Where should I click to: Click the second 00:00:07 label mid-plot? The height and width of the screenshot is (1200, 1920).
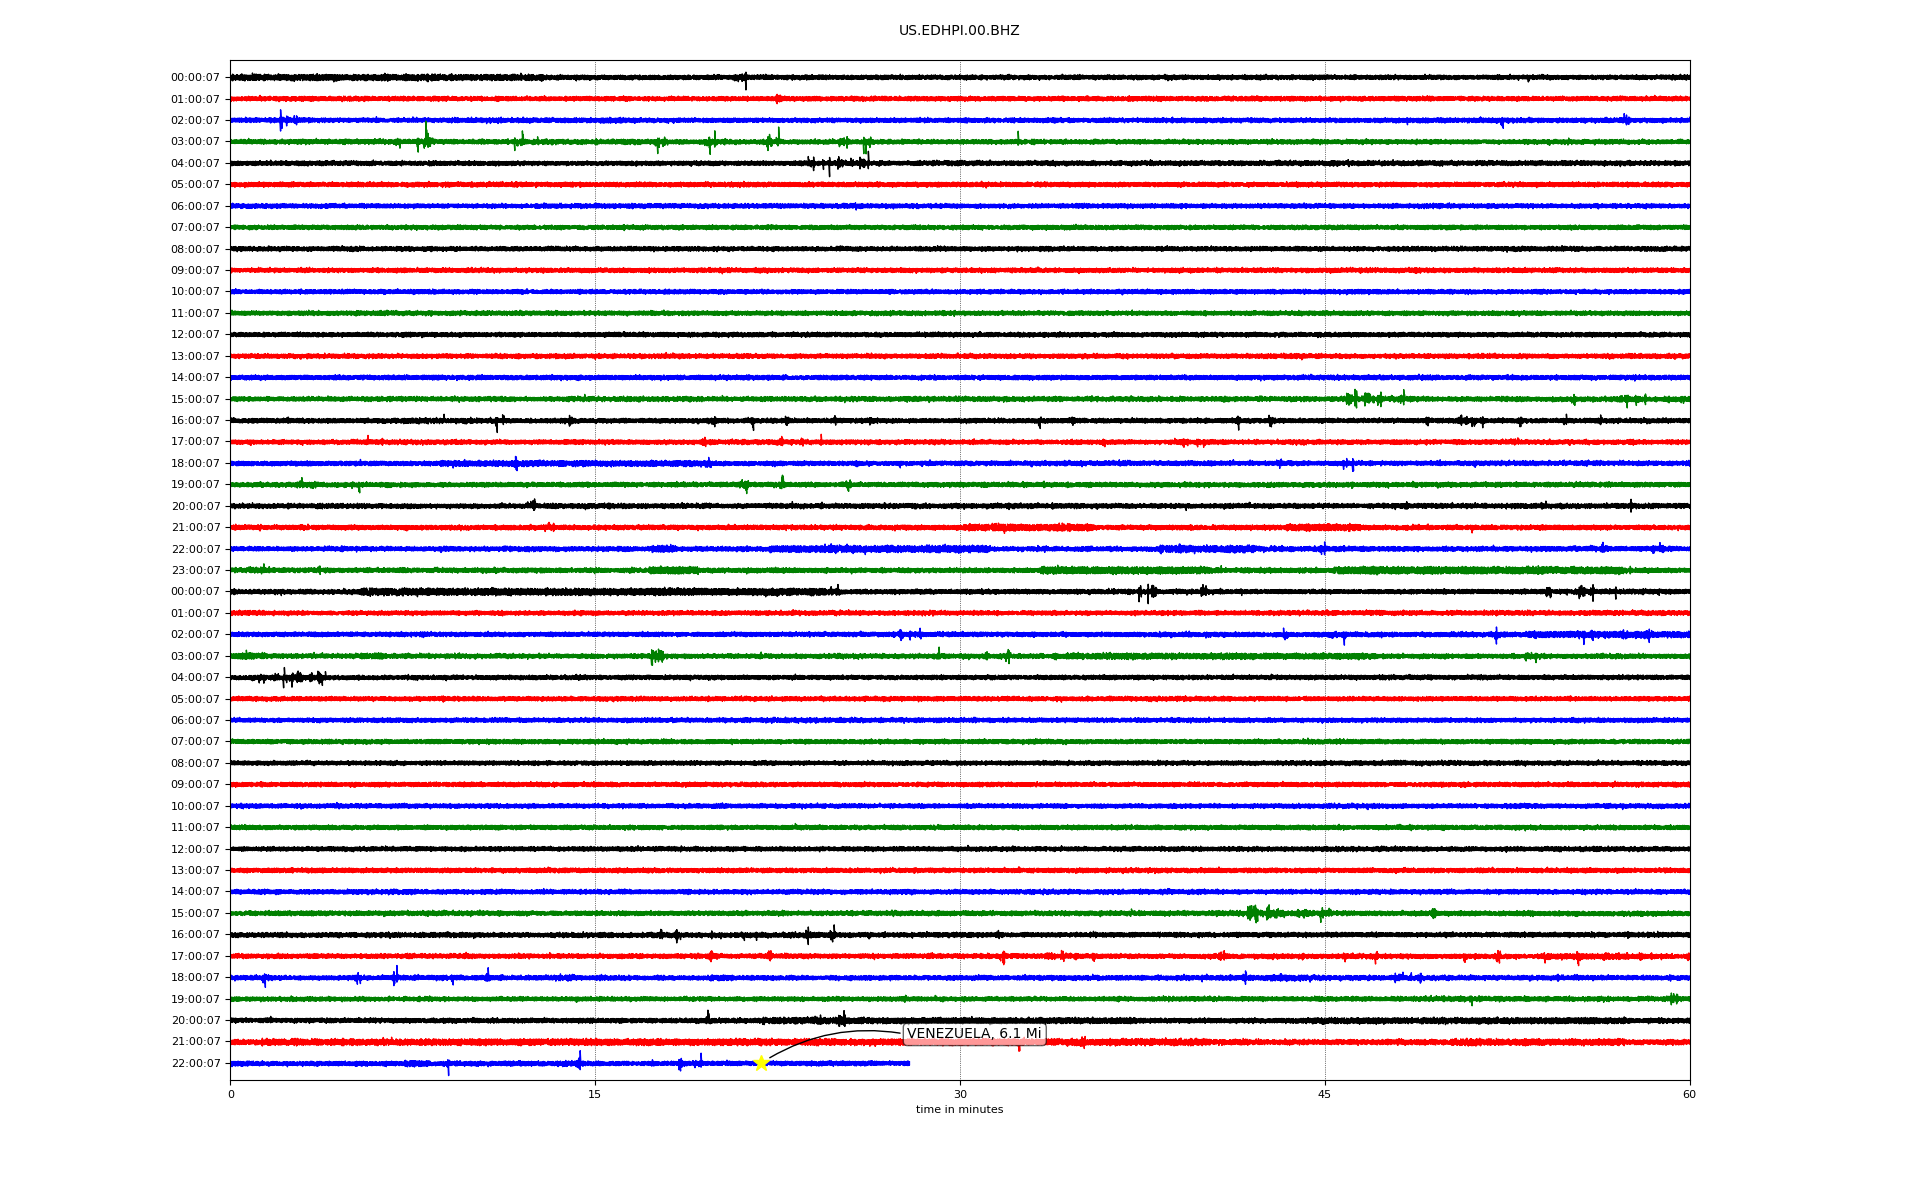pos(195,592)
